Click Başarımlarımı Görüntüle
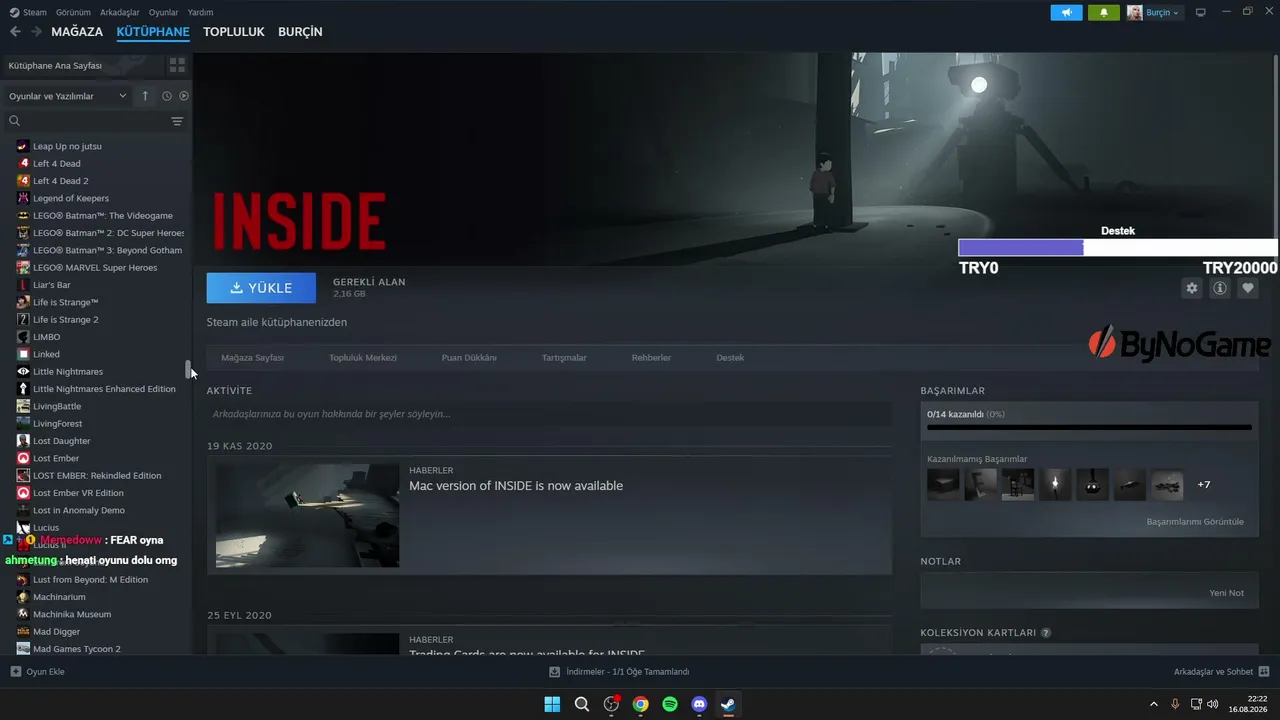Image resolution: width=1280 pixels, height=720 pixels. (1195, 522)
